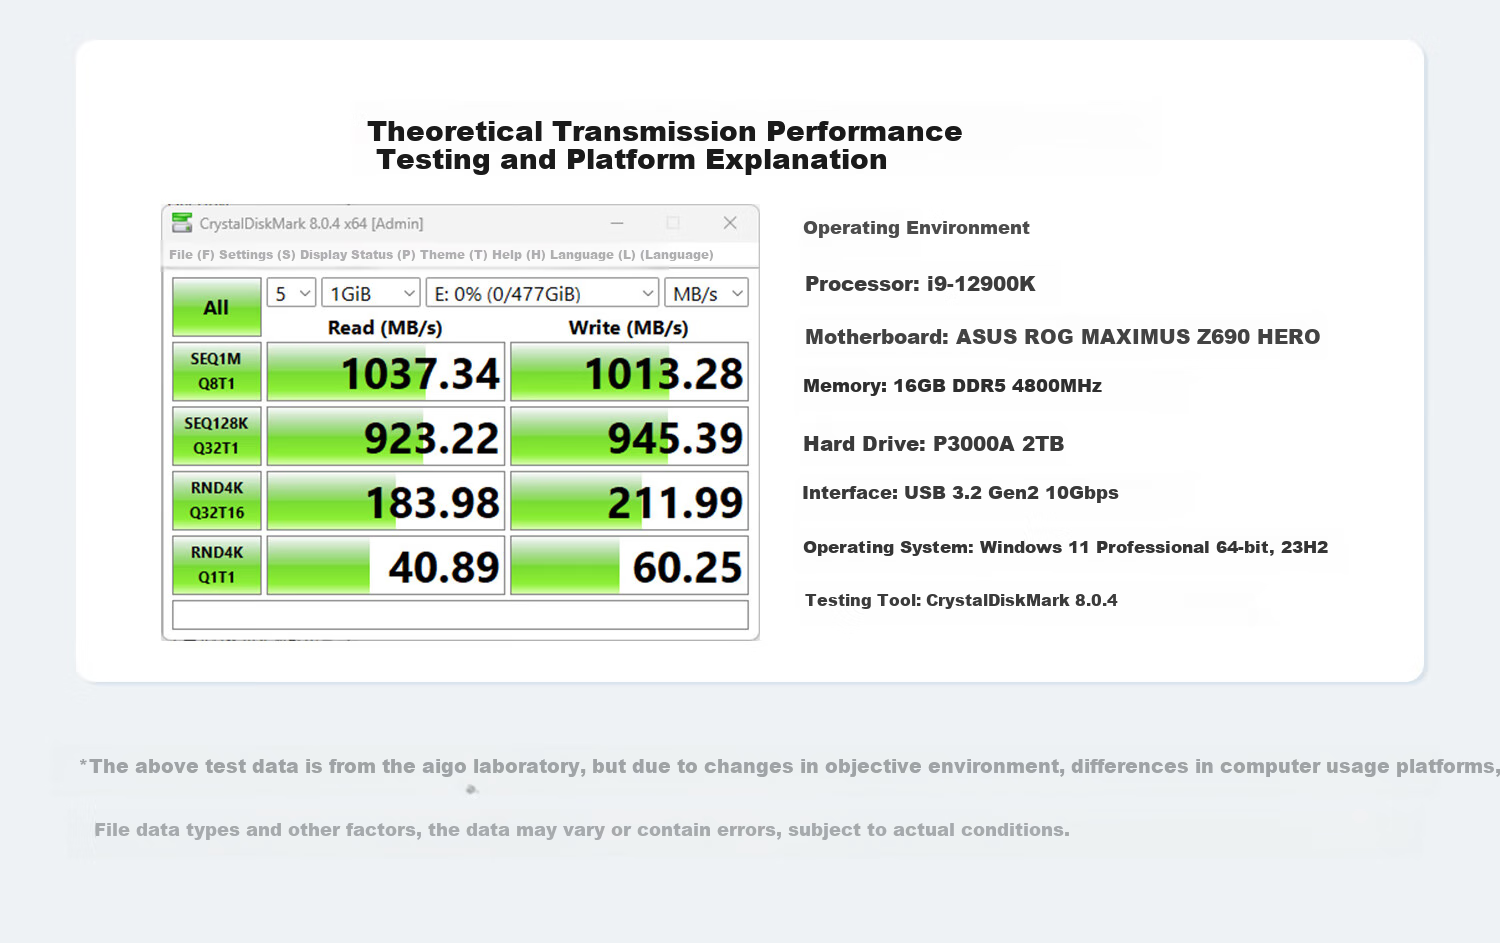
Task: Click the Memory: 16GB DDR5 4800MHz line
Action: pos(952,386)
